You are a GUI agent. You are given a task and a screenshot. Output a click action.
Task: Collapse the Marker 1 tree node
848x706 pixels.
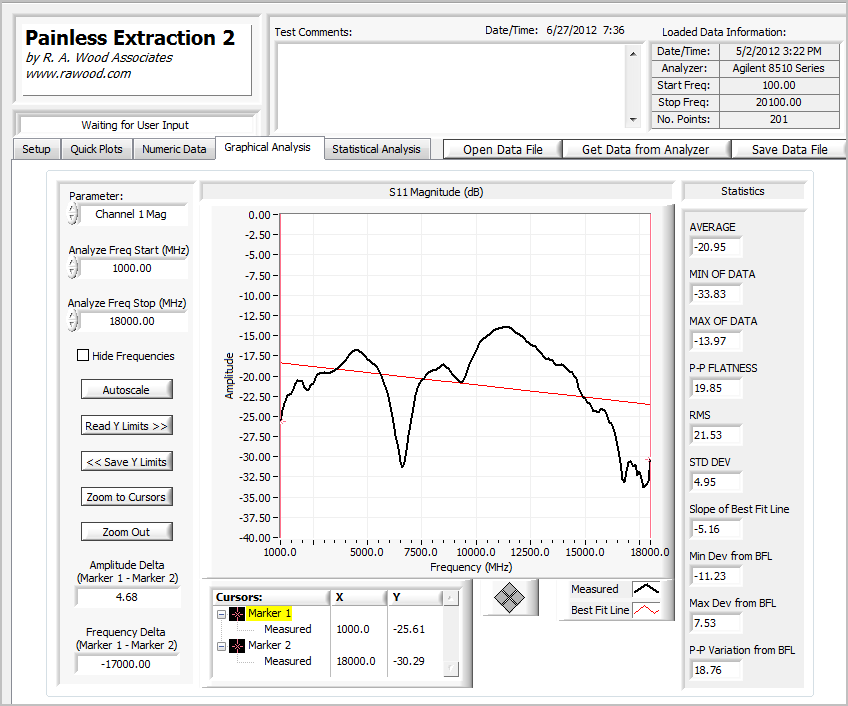coord(221,614)
